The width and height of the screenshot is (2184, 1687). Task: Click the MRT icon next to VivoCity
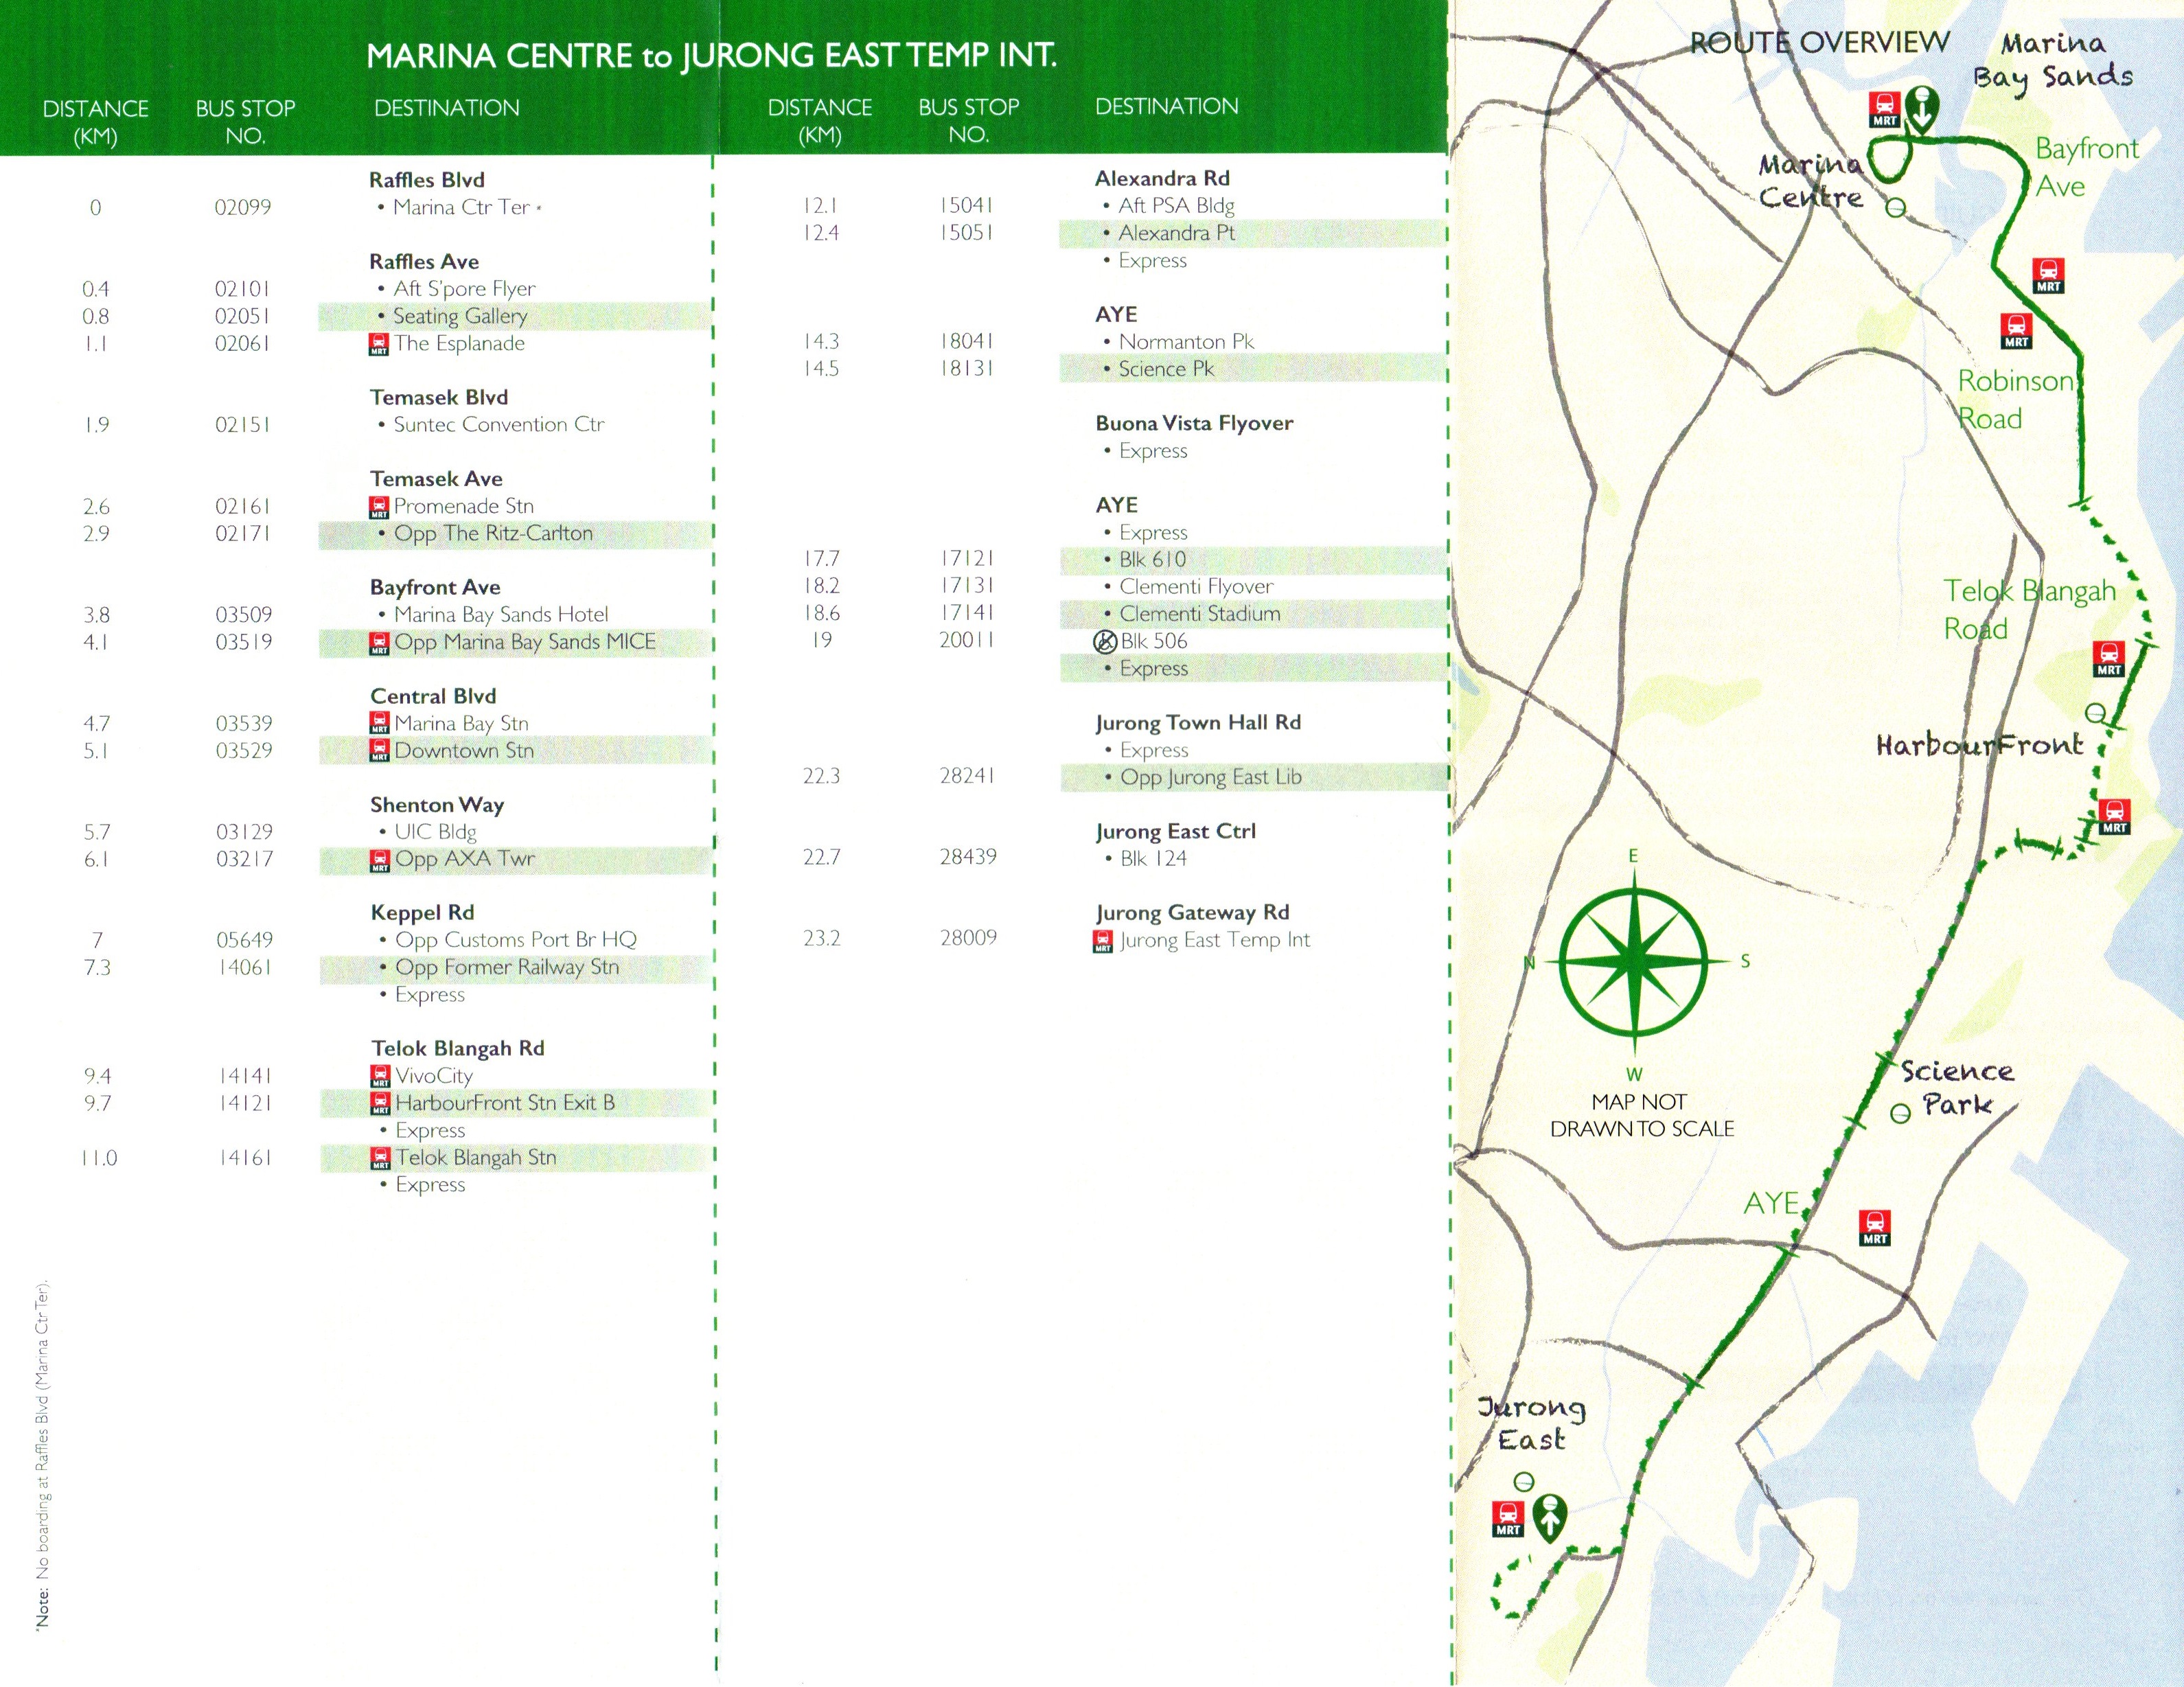tap(380, 1076)
